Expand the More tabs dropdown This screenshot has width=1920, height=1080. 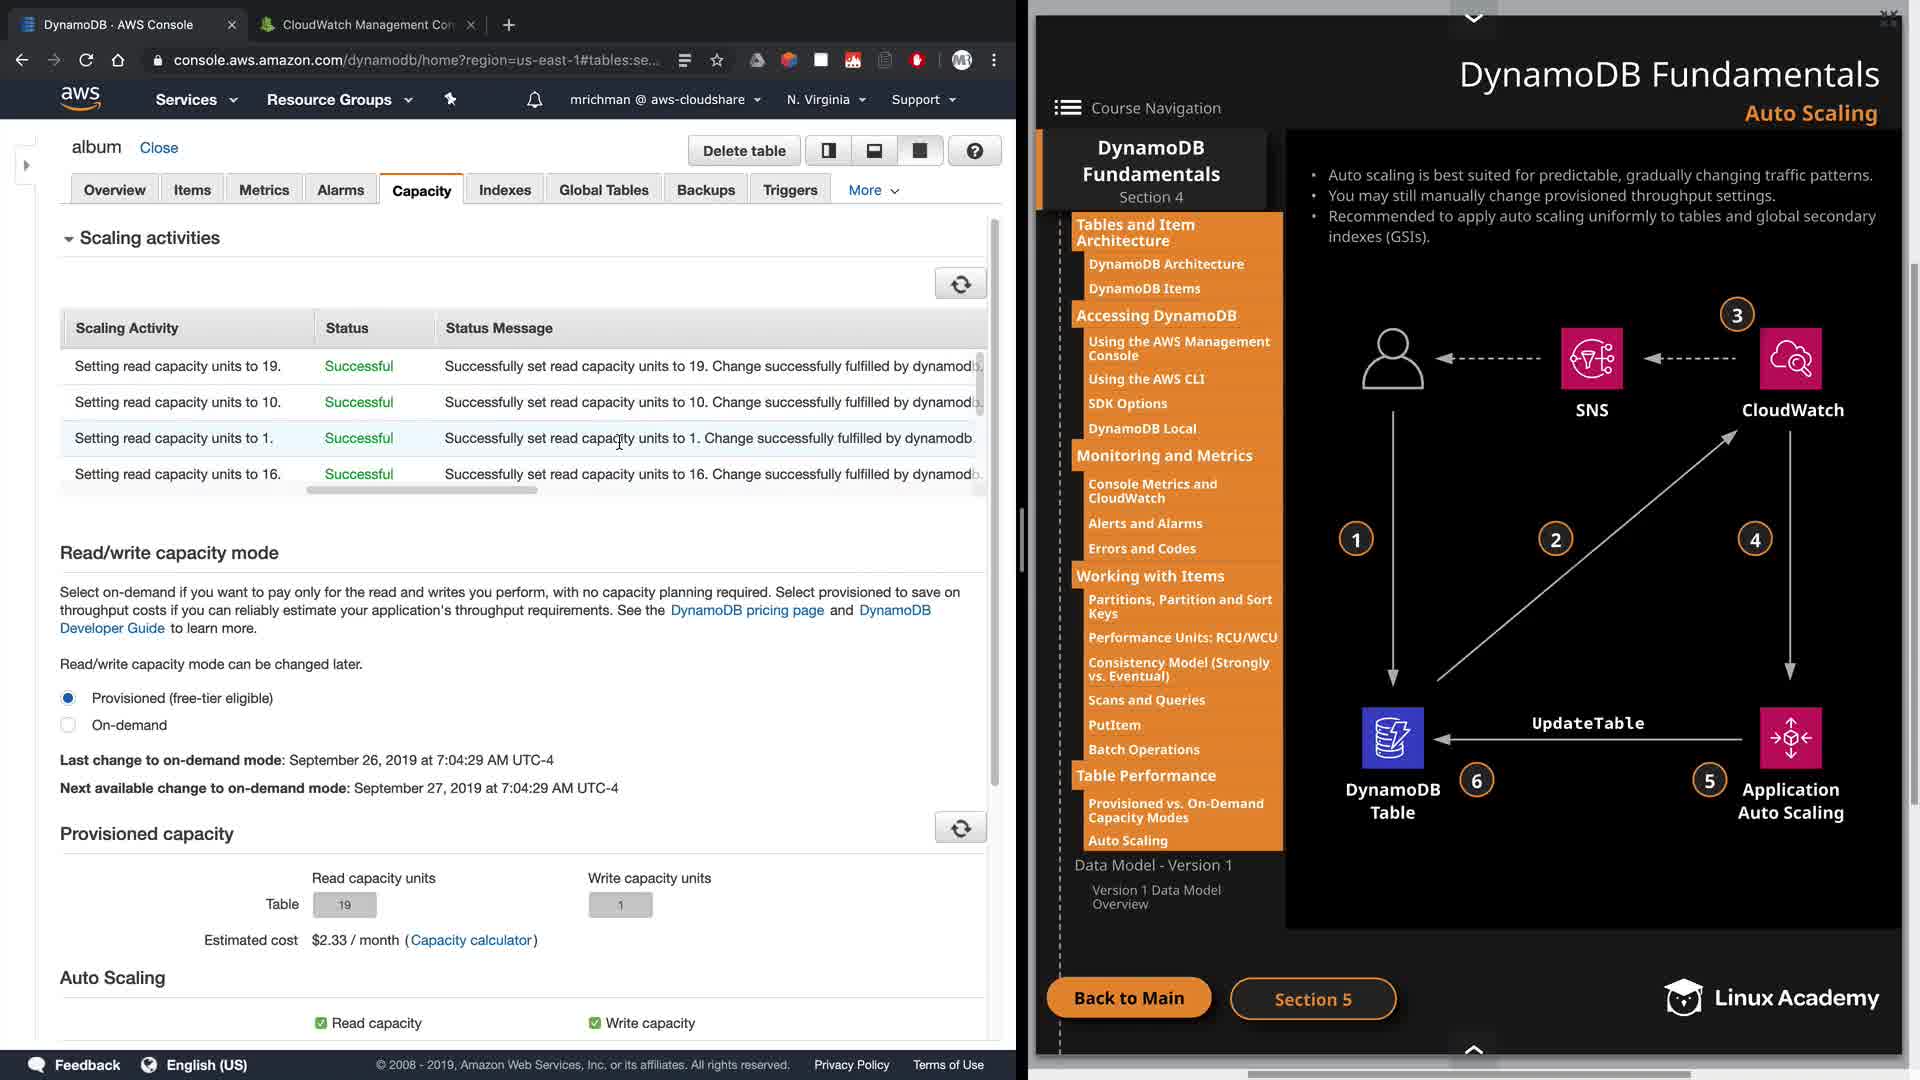tap(873, 190)
